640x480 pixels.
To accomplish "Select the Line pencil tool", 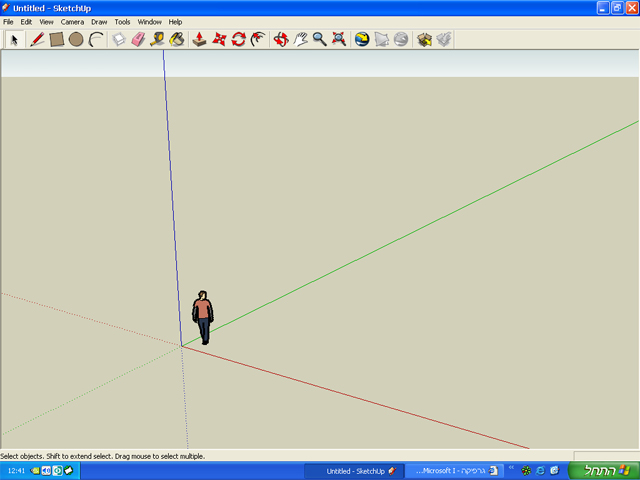I will (37, 40).
